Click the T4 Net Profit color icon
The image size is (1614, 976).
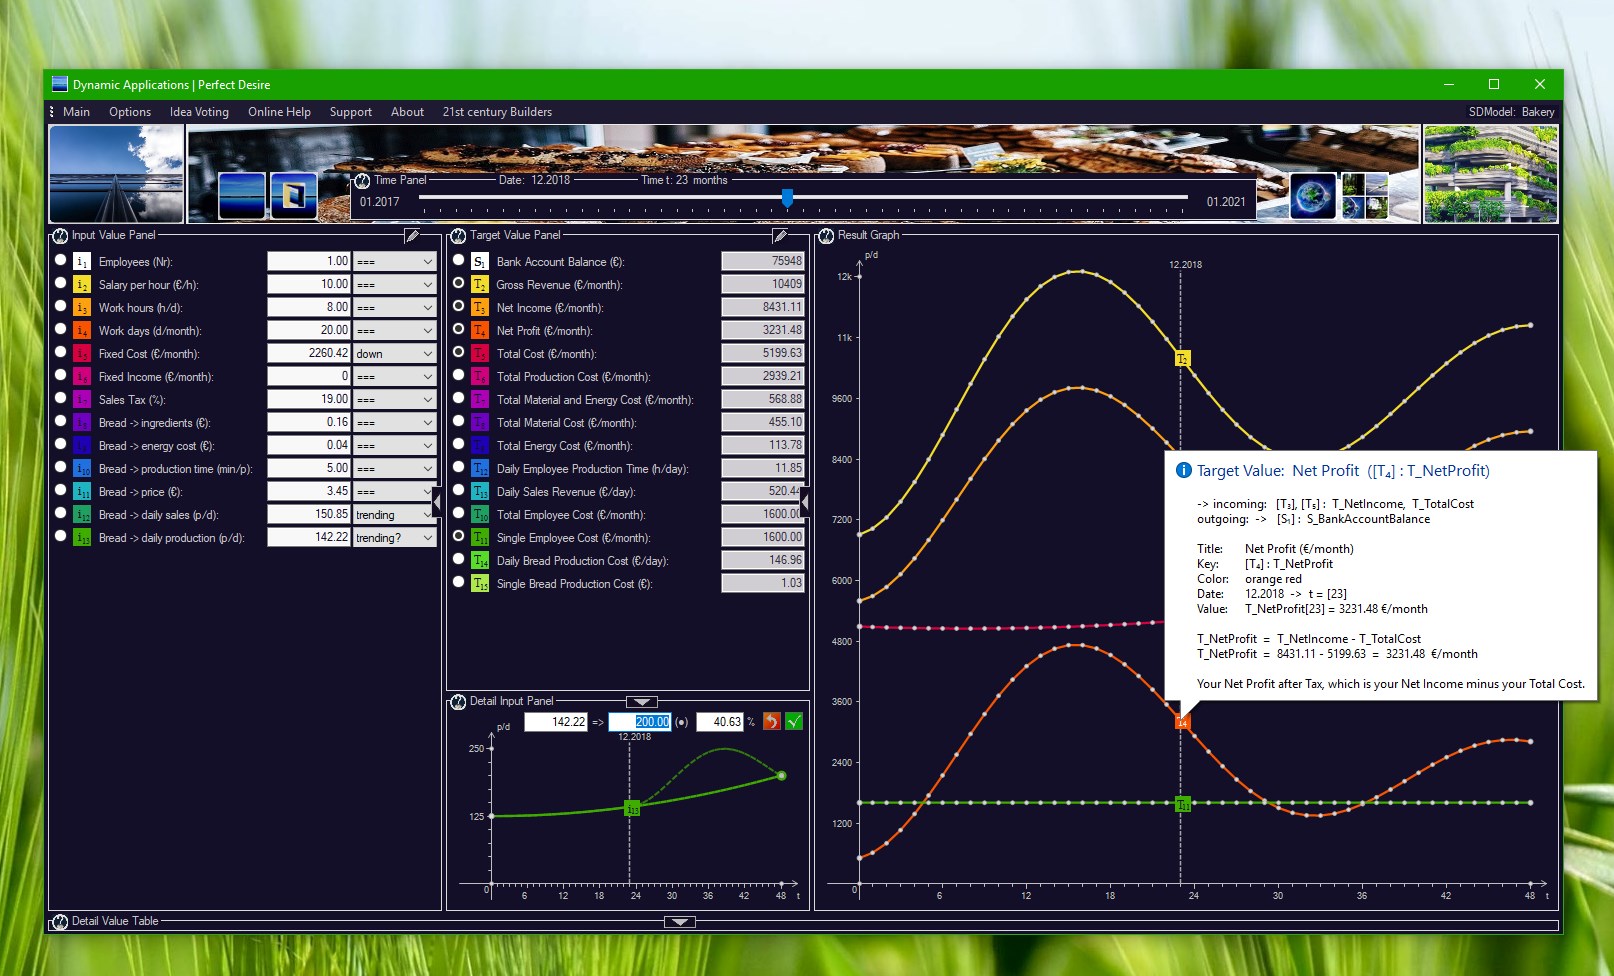click(480, 330)
